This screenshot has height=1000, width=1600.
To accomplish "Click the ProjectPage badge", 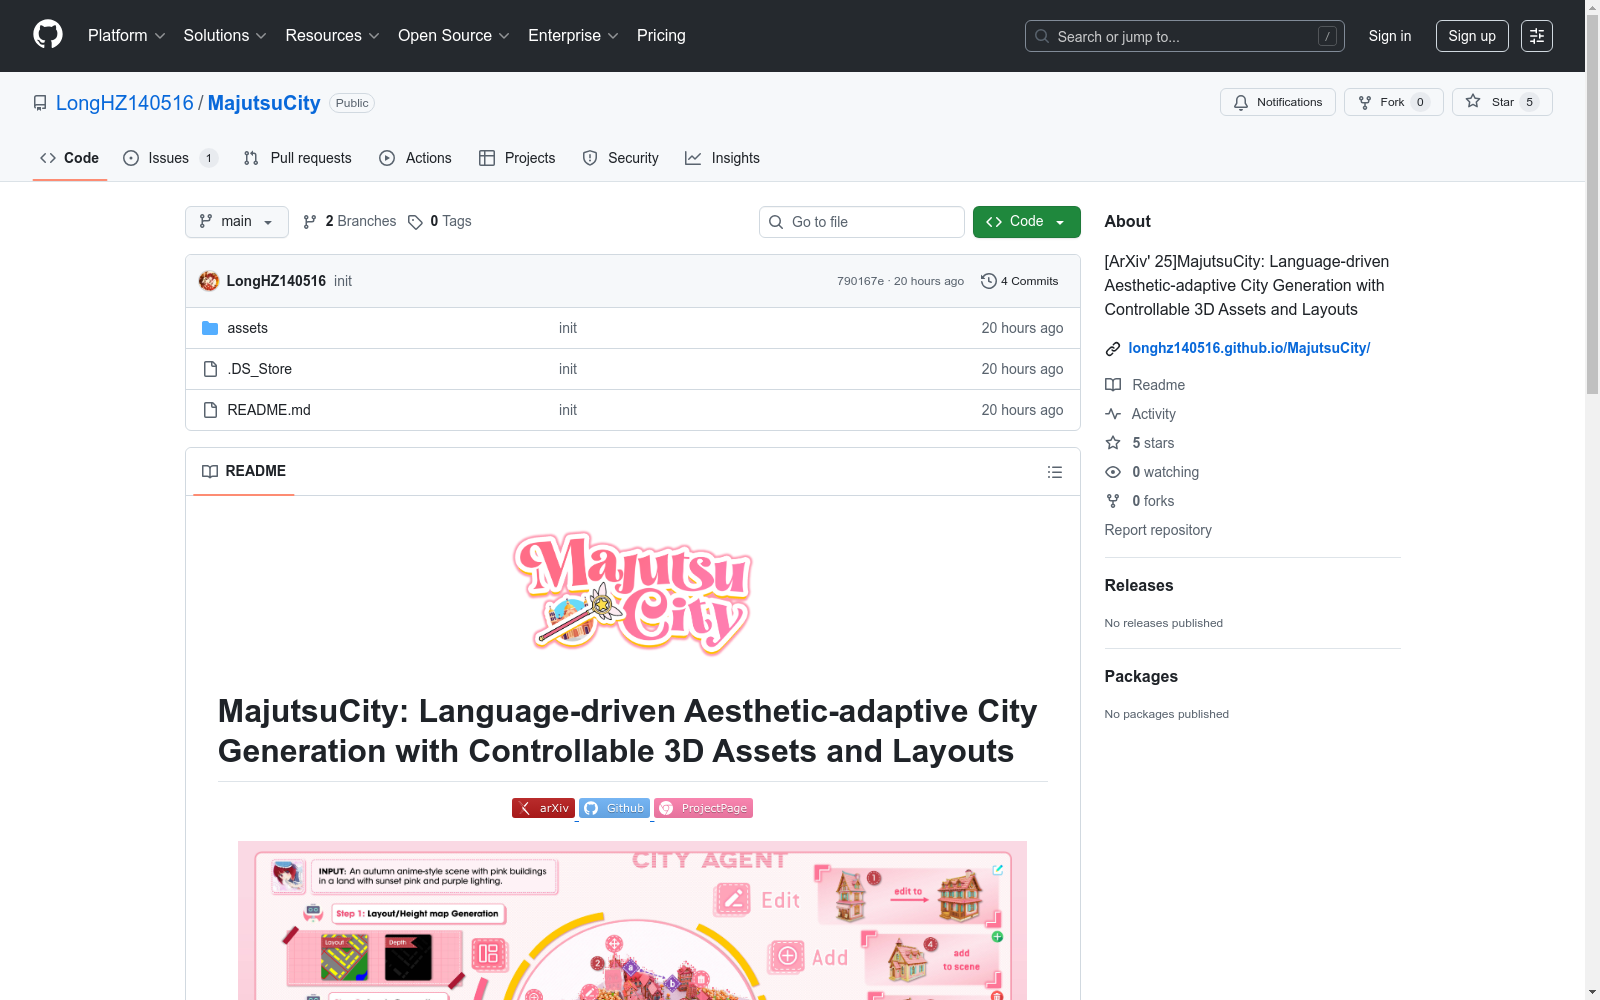I will (704, 808).
